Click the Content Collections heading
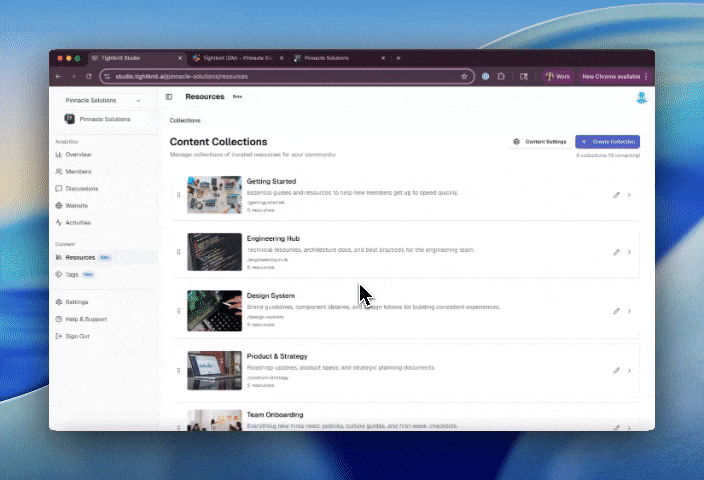 [218, 142]
